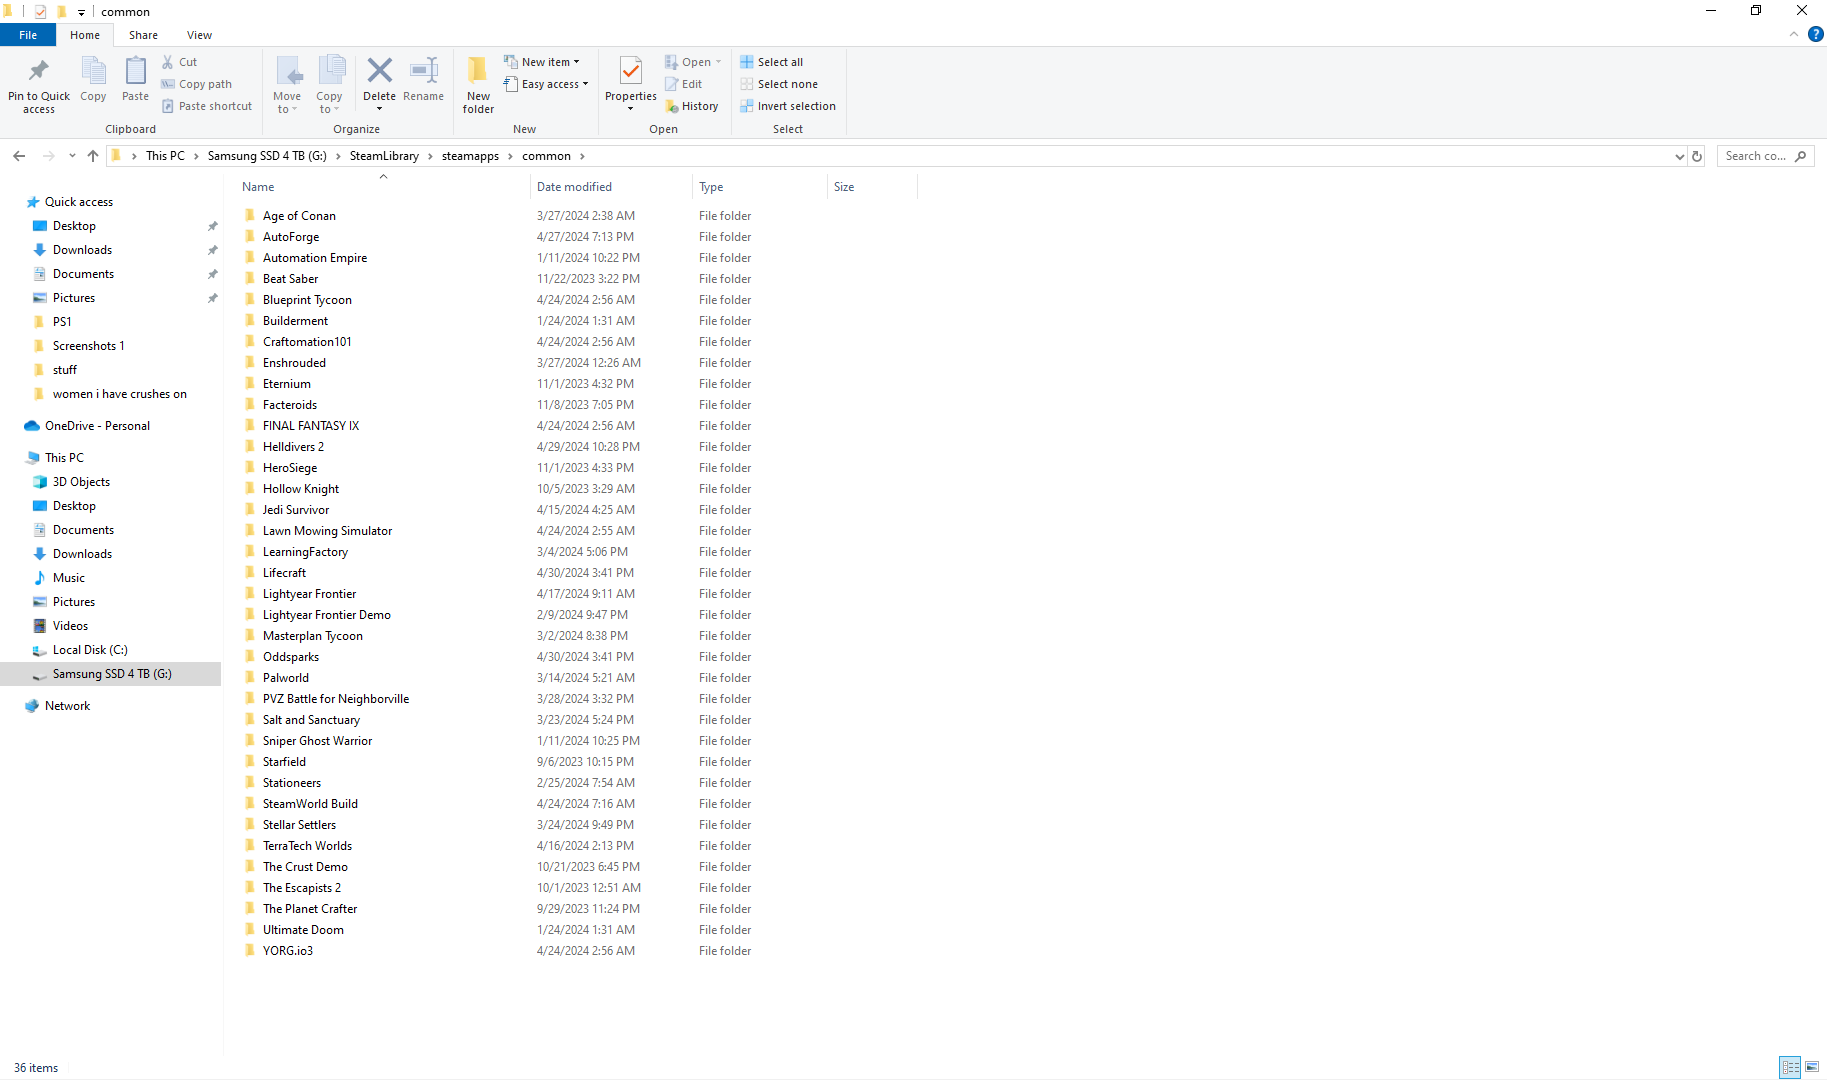
Task: Click the Select all icon
Action: (747, 62)
